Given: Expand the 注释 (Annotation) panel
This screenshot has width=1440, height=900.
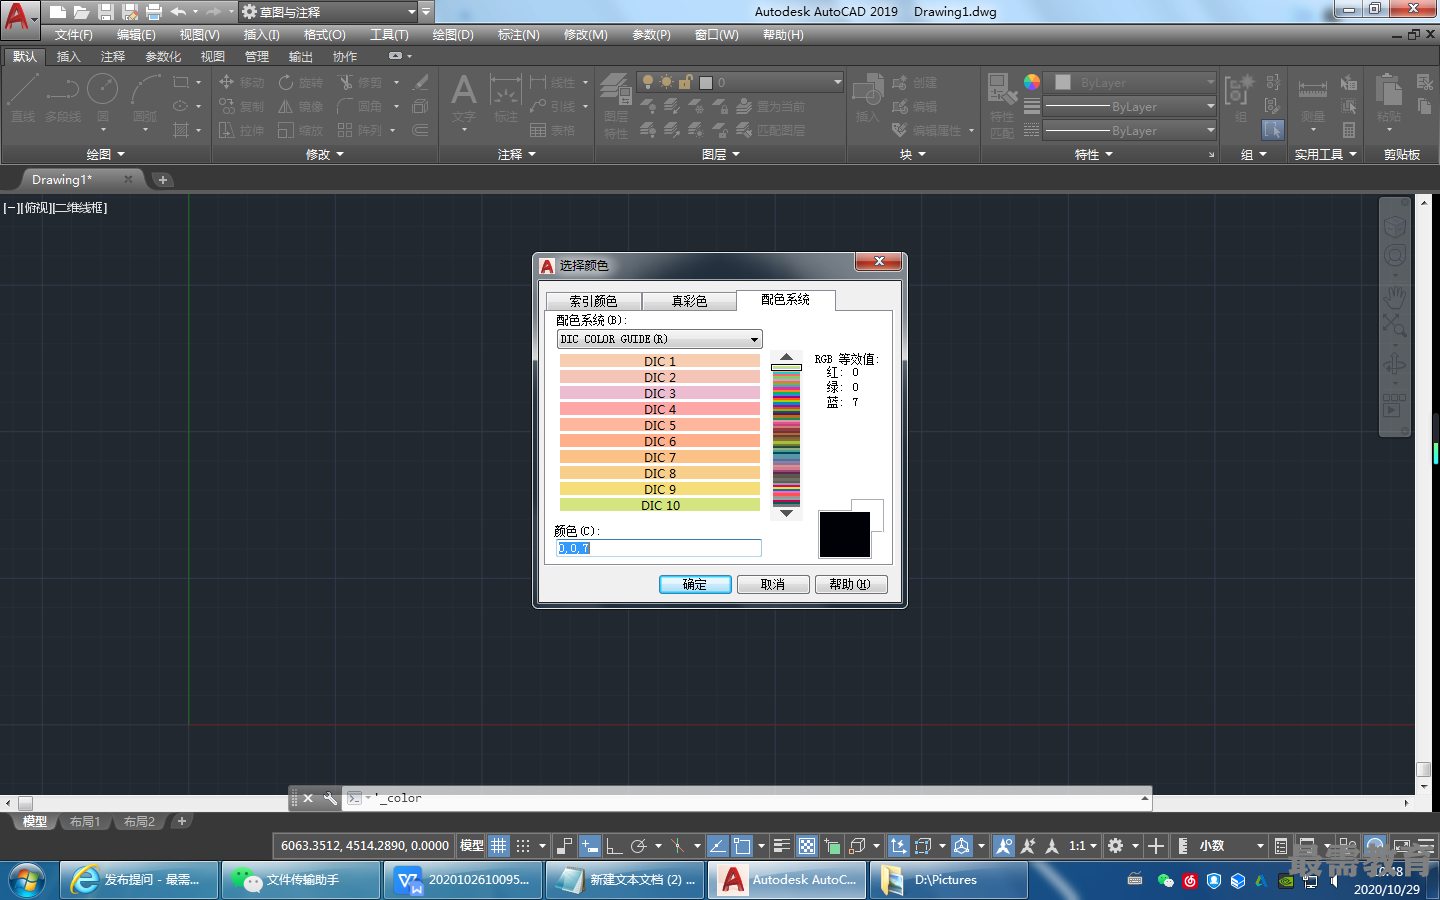Looking at the screenshot, I should pyautogui.click(x=517, y=154).
